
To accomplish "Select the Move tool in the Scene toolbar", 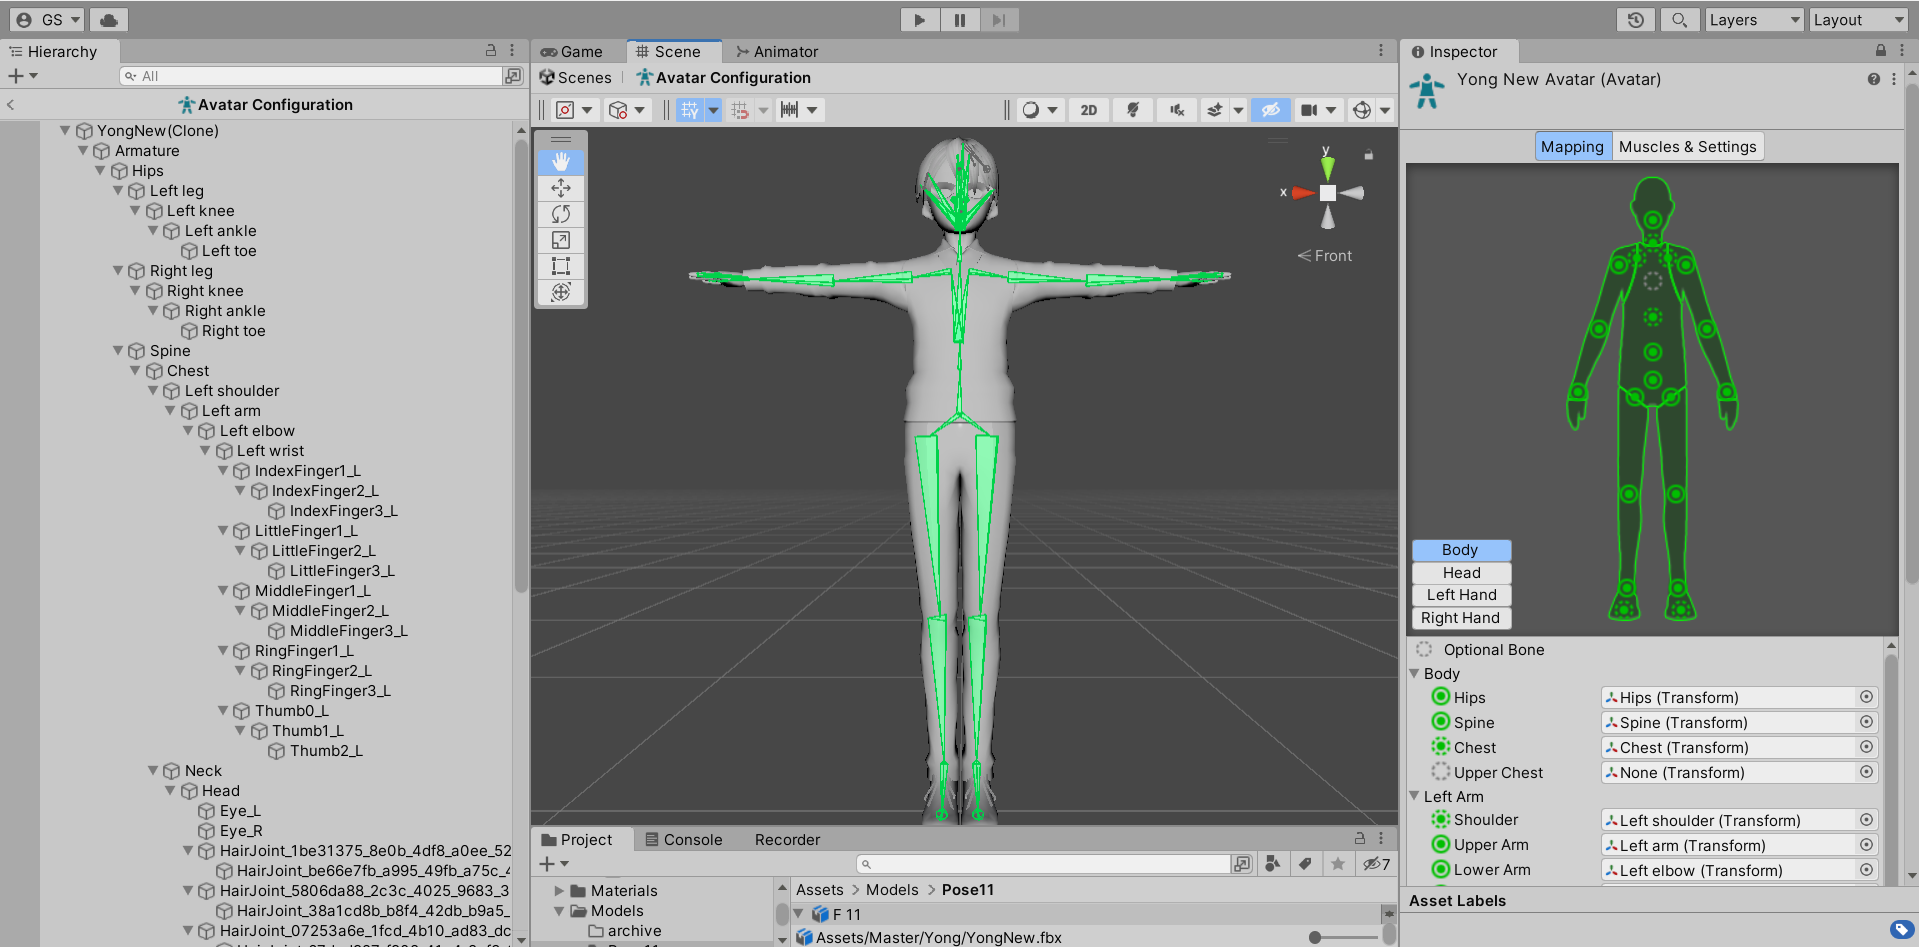I will (x=561, y=188).
